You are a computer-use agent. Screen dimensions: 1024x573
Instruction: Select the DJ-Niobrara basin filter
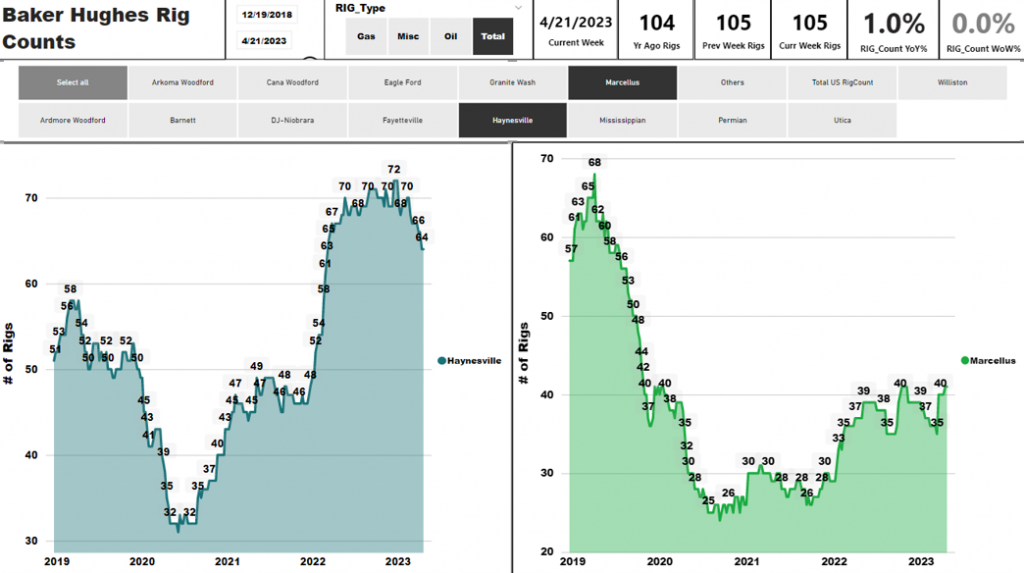click(x=293, y=121)
